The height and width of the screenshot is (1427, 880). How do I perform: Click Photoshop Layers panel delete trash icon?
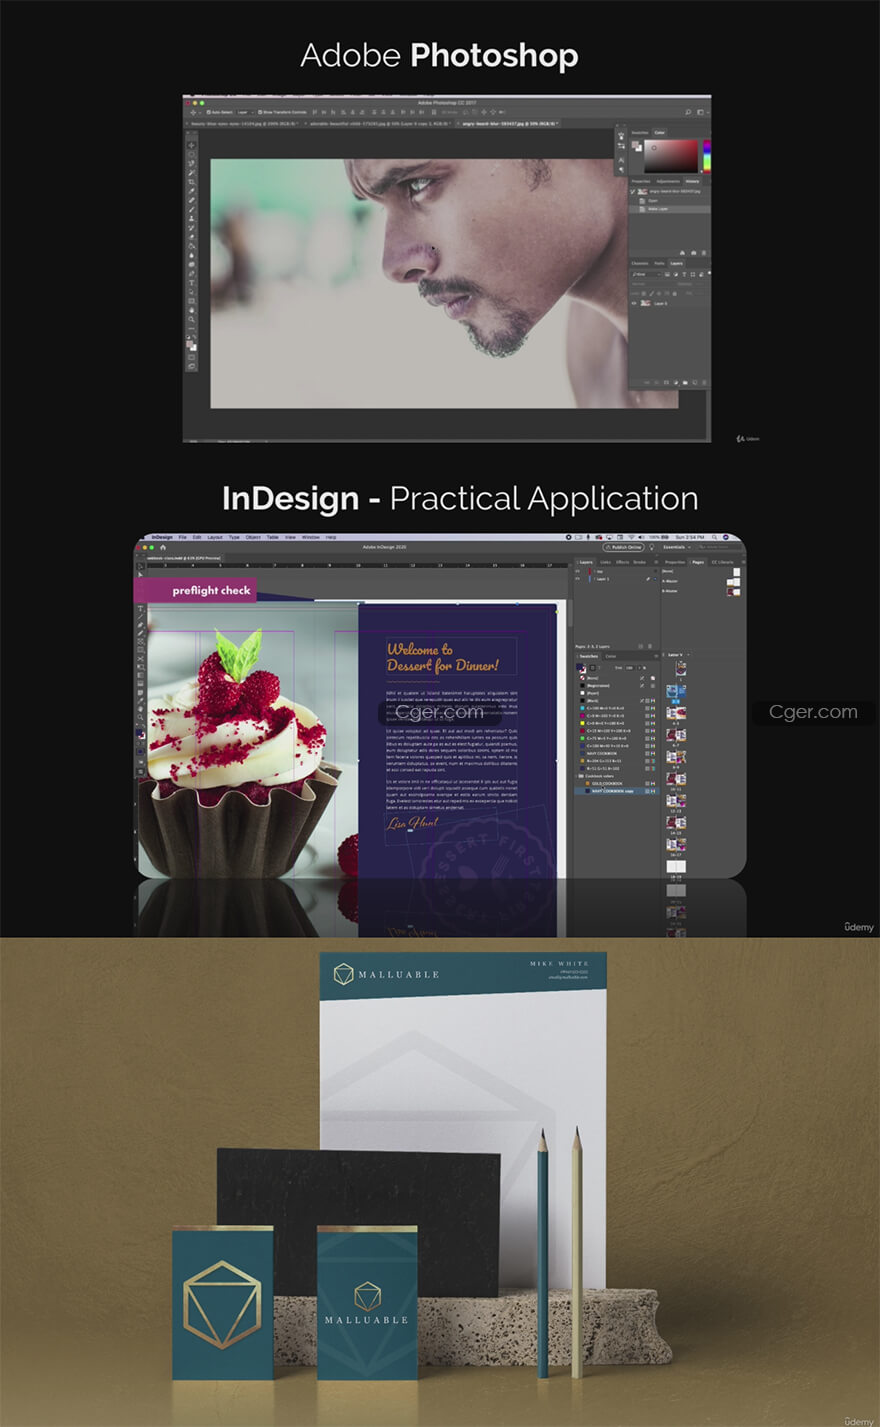tap(704, 382)
